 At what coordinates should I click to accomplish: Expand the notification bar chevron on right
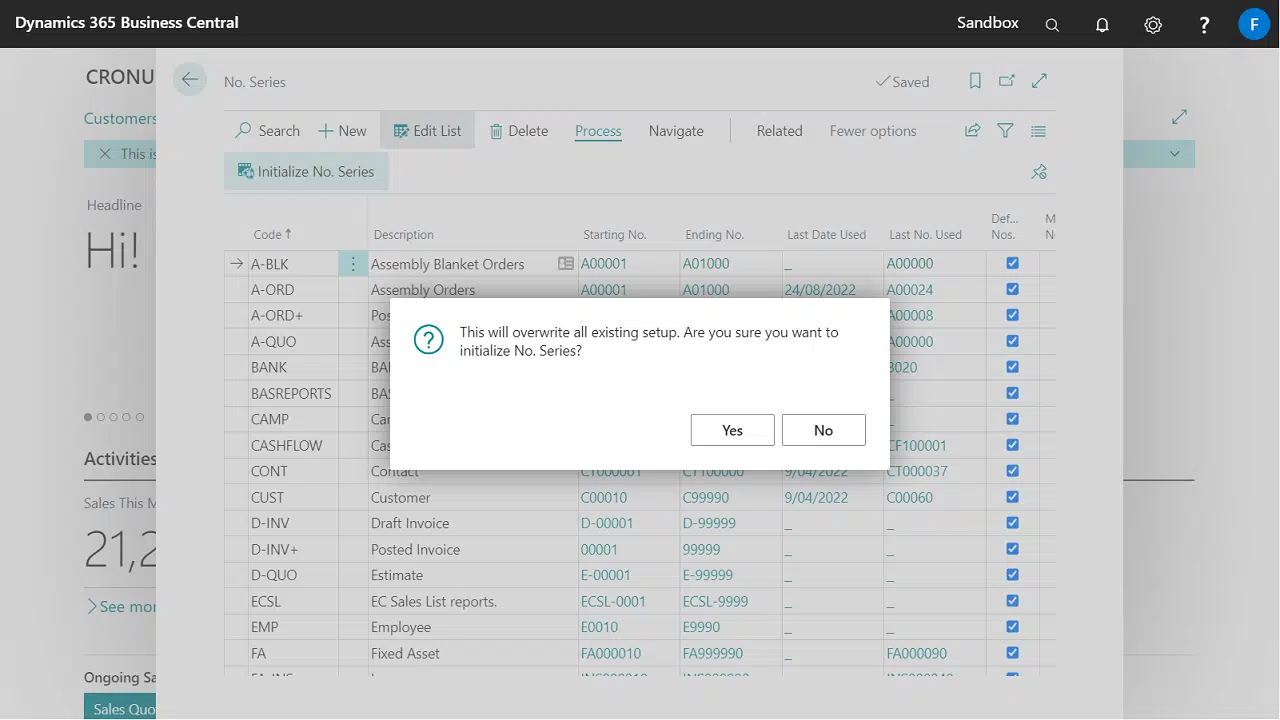(x=1175, y=154)
